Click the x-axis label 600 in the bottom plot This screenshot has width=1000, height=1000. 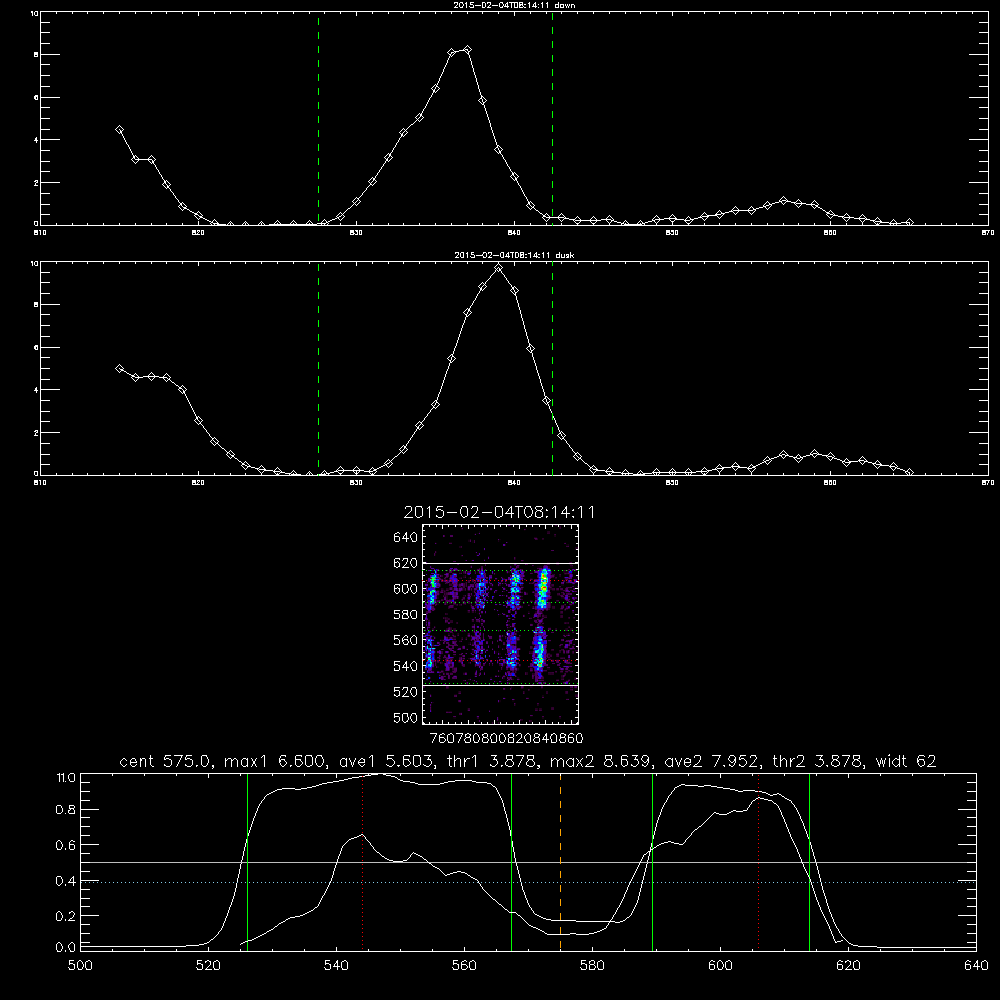point(720,966)
